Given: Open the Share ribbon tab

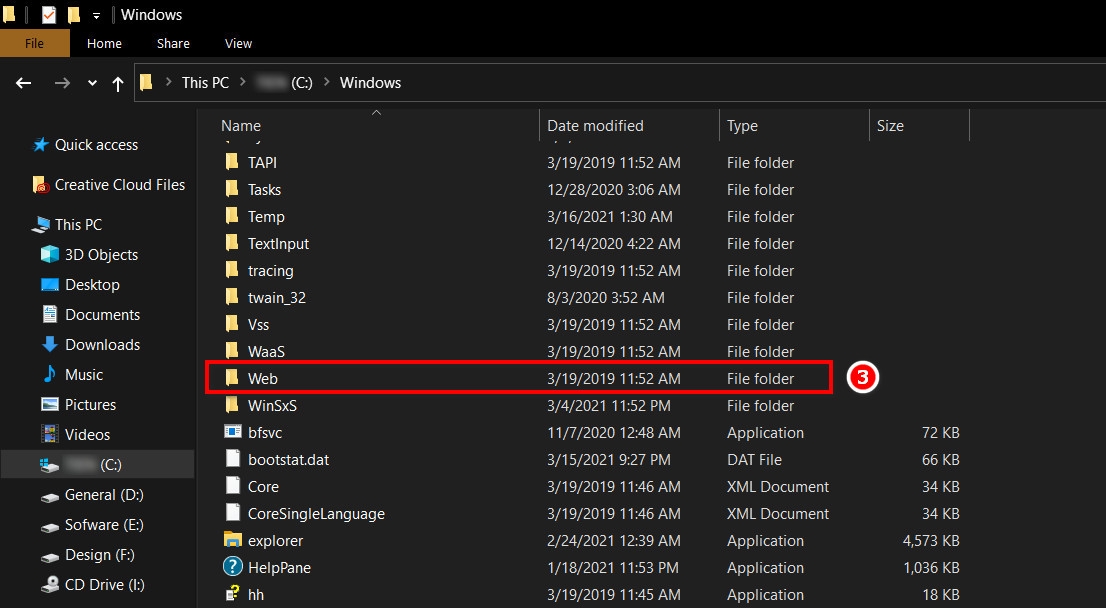Looking at the screenshot, I should pos(173,43).
